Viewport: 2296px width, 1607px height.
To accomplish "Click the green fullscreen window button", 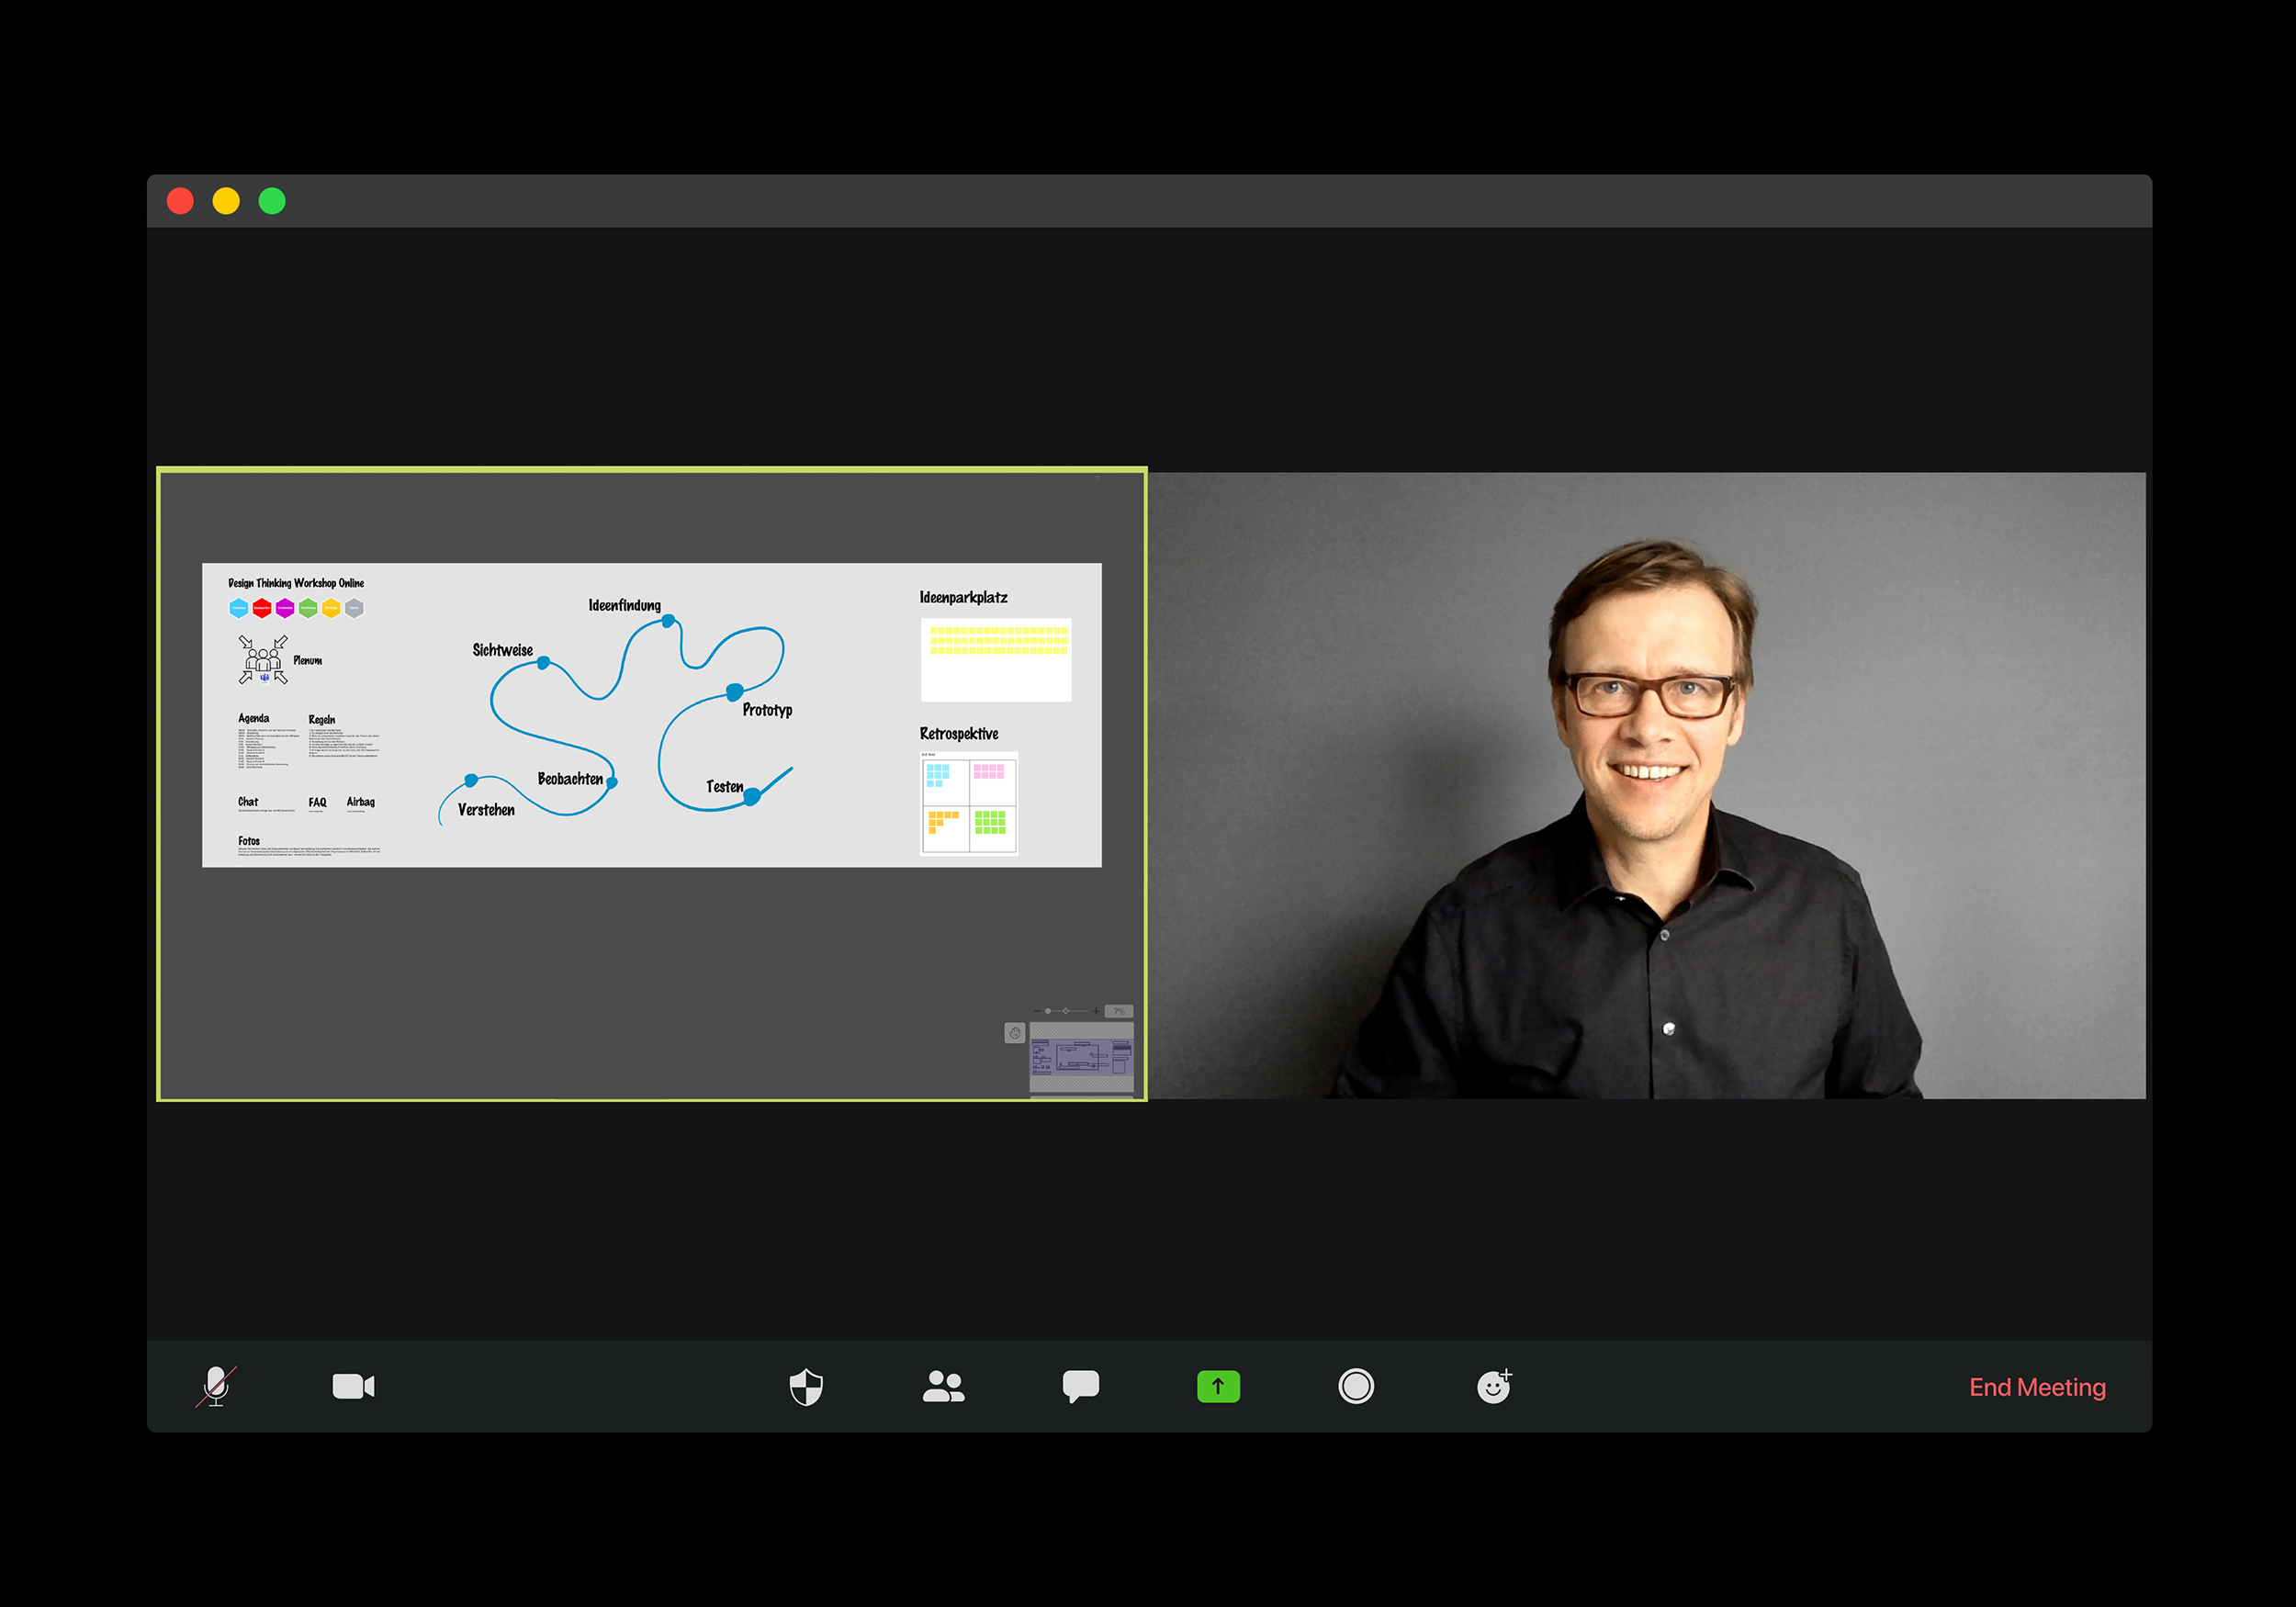I will [x=272, y=201].
